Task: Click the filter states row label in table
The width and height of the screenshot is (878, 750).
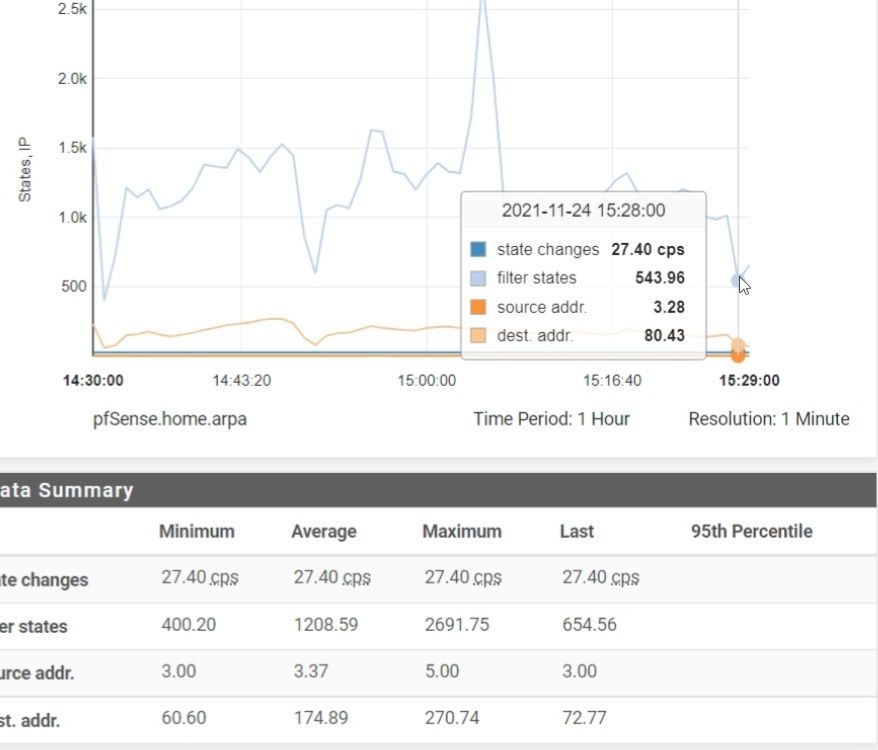Action: coord(34,626)
